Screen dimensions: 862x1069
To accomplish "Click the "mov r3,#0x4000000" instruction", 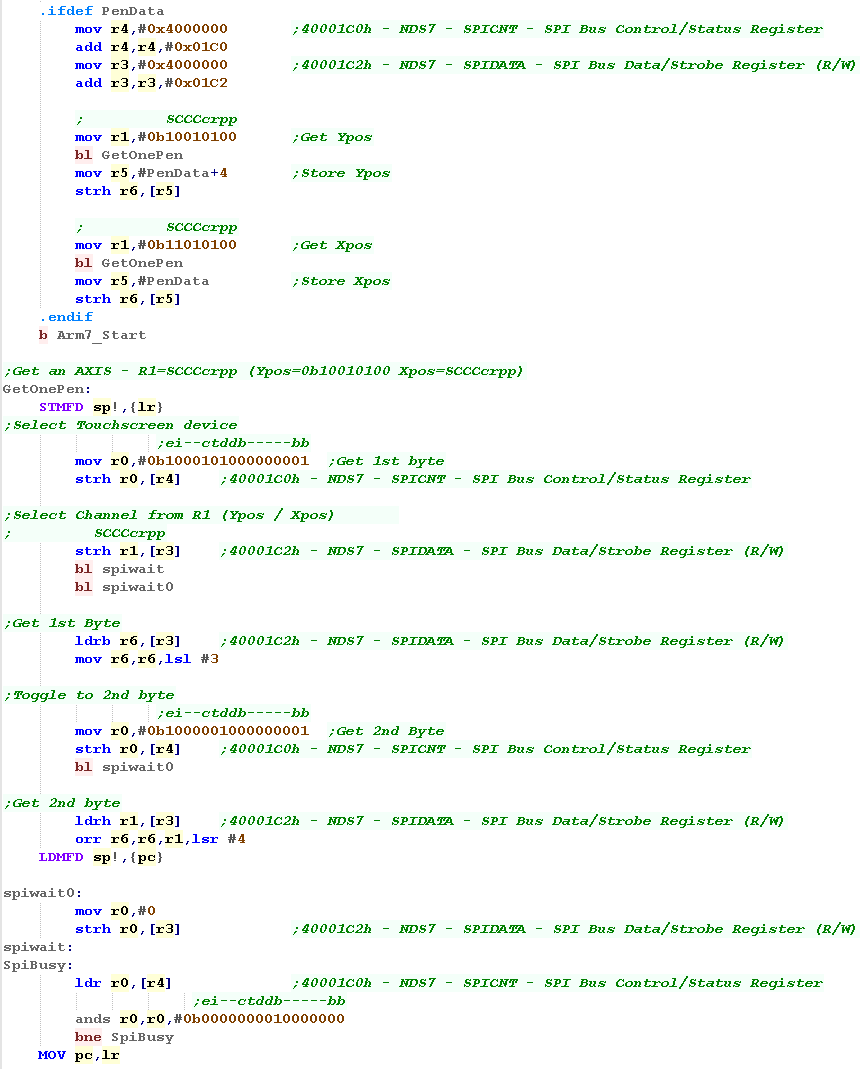I will (151, 65).
